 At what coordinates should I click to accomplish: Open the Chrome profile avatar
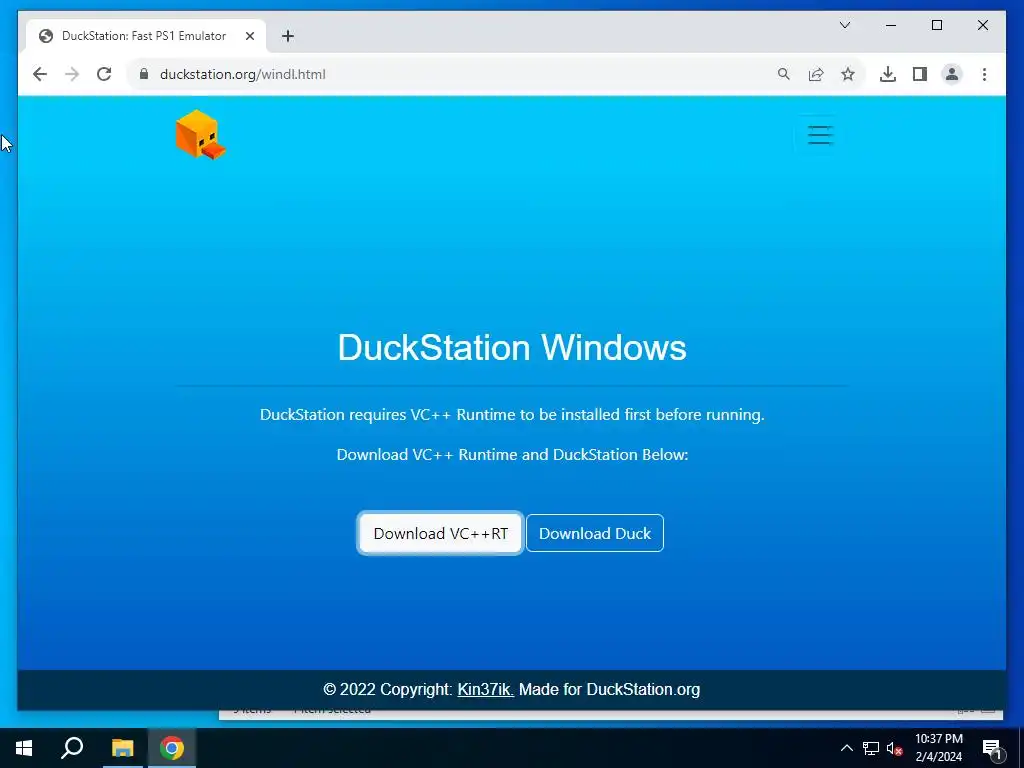coord(952,74)
